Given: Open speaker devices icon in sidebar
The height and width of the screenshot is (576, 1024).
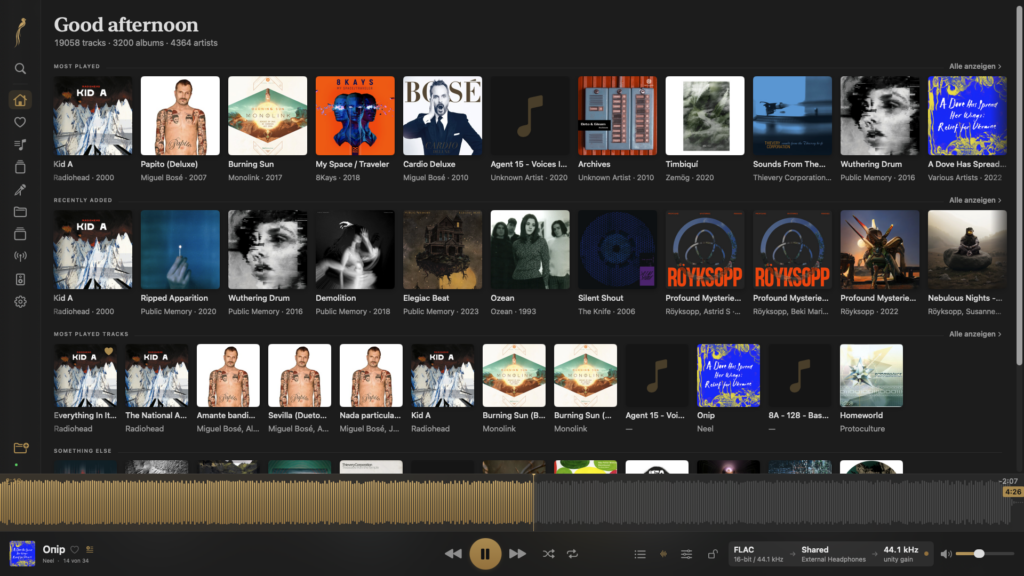Looking at the screenshot, I should coord(20,280).
